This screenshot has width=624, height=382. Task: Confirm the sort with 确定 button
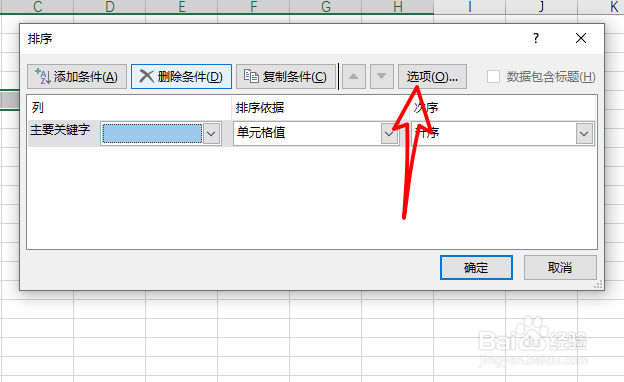click(476, 267)
